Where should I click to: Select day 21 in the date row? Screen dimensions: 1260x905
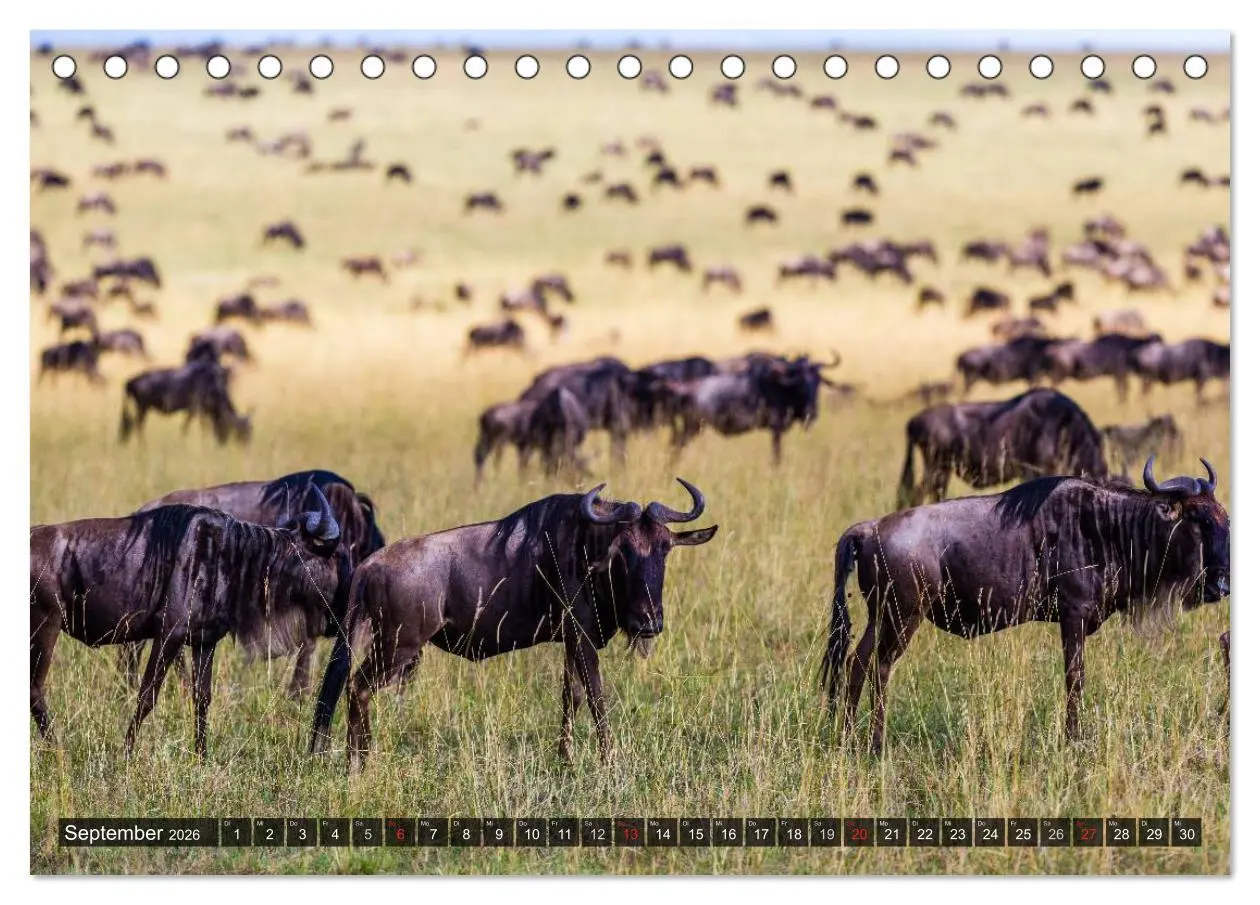(x=891, y=833)
